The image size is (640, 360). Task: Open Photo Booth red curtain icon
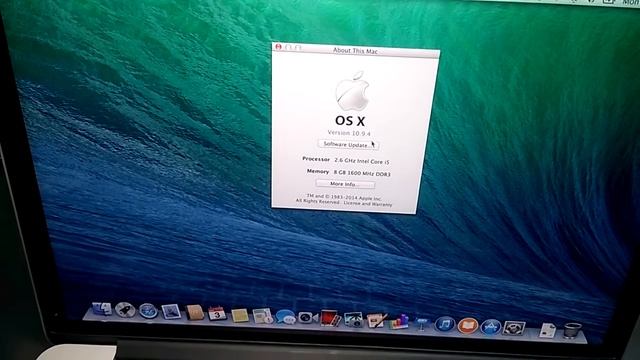(330, 318)
